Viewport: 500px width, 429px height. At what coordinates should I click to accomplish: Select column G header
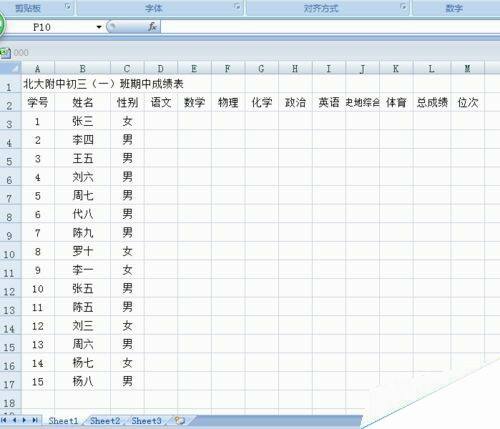[261, 69]
